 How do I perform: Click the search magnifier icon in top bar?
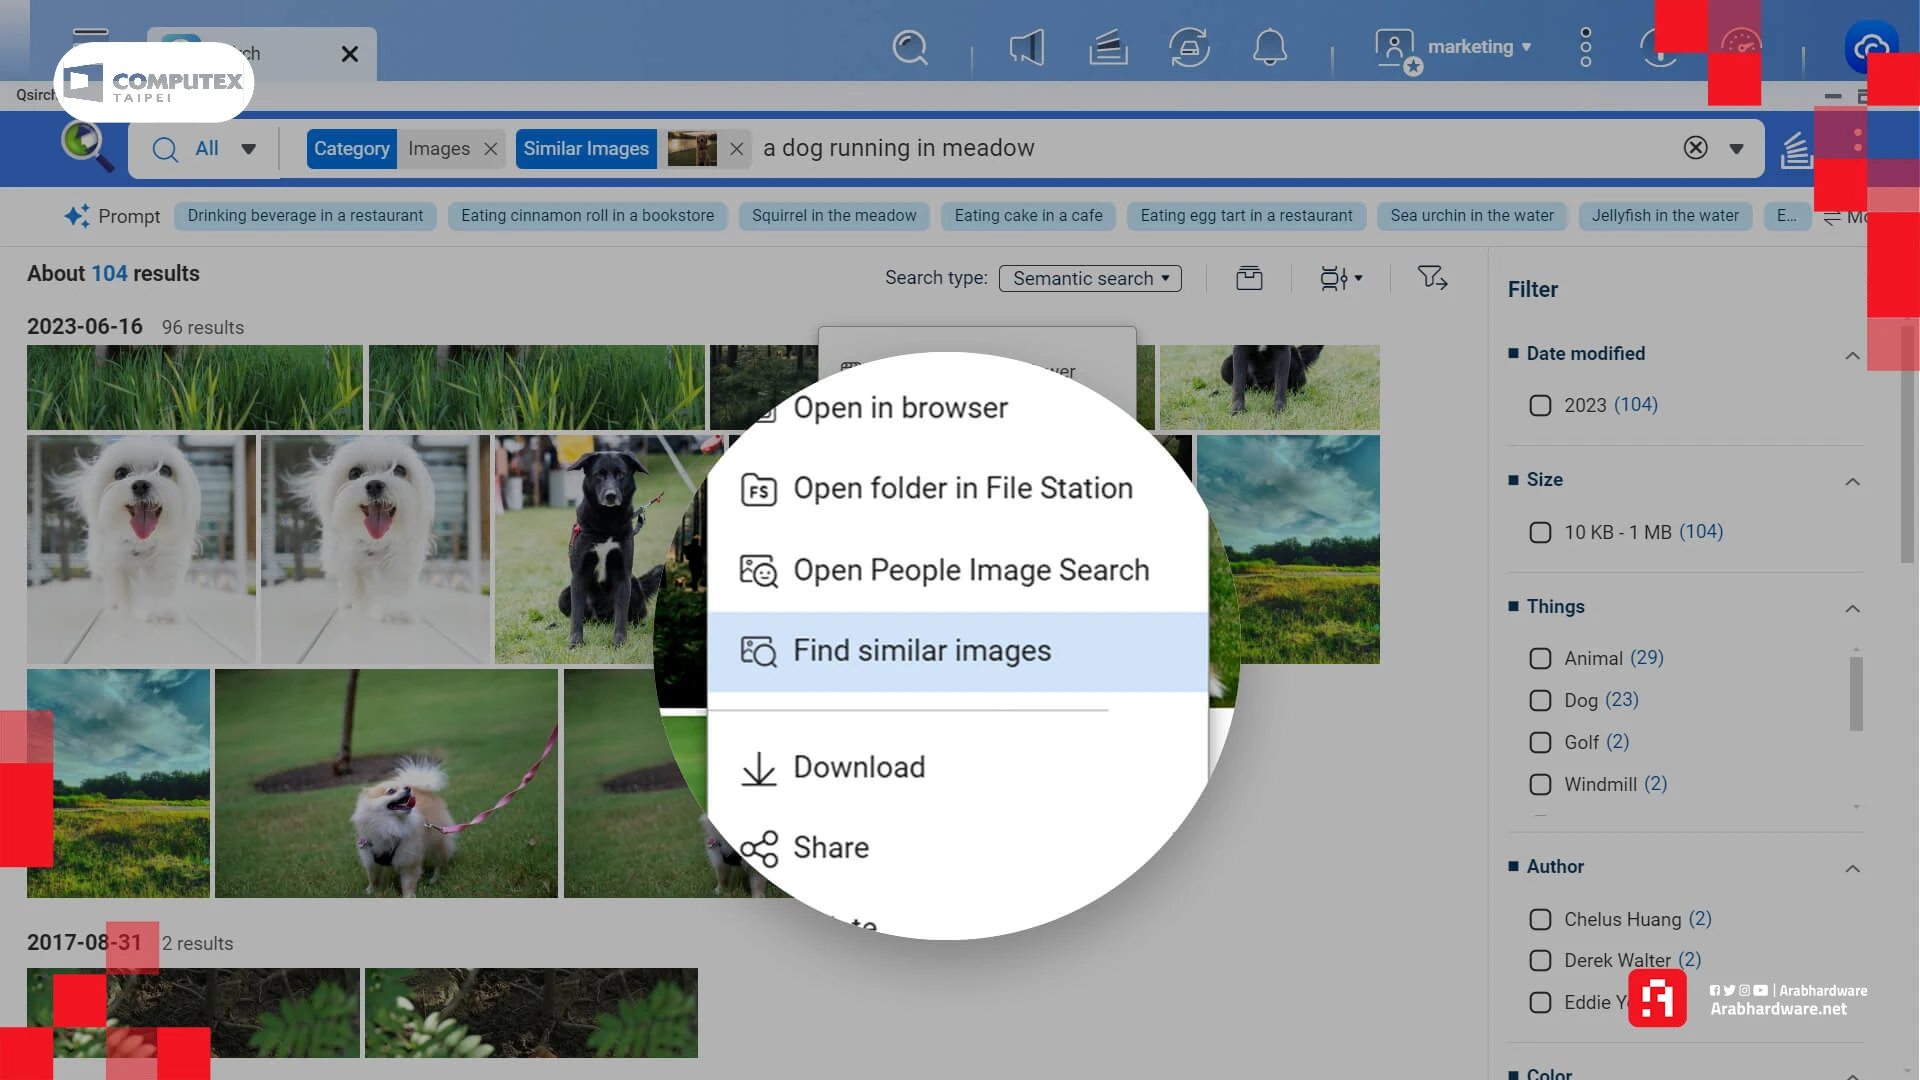pyautogui.click(x=910, y=47)
